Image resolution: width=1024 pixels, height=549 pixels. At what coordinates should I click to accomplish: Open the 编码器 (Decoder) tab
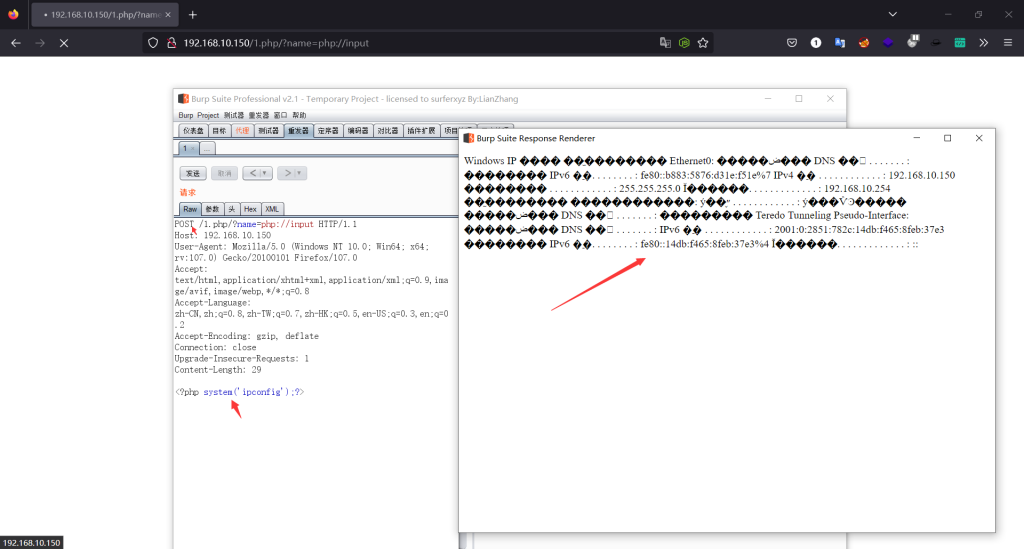tap(358, 131)
